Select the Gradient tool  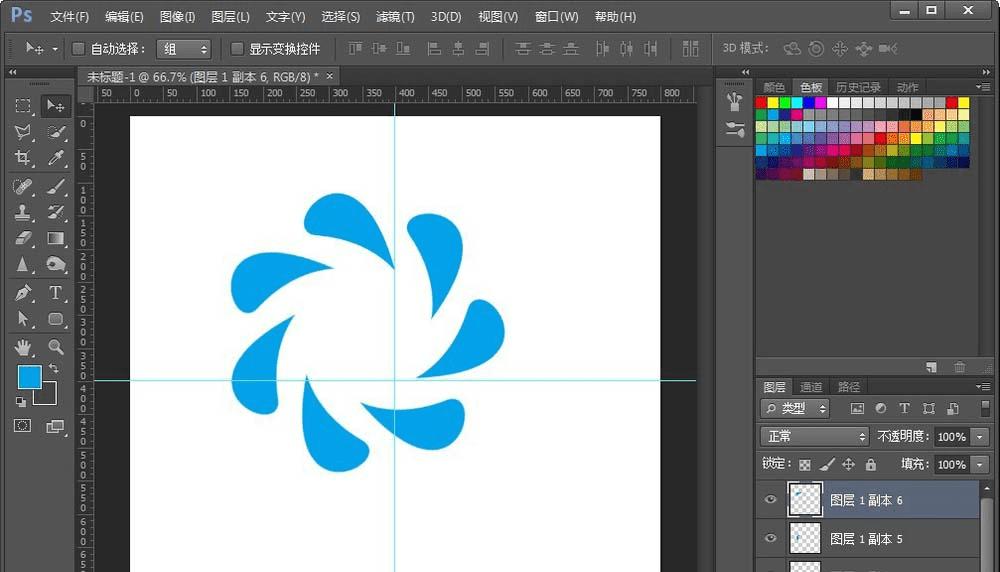point(55,238)
